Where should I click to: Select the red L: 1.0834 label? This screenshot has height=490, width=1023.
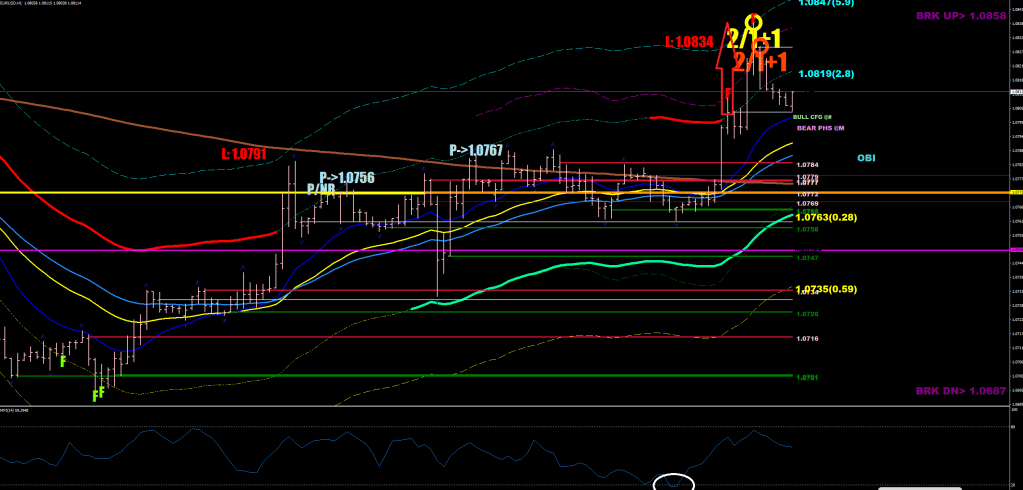(690, 42)
